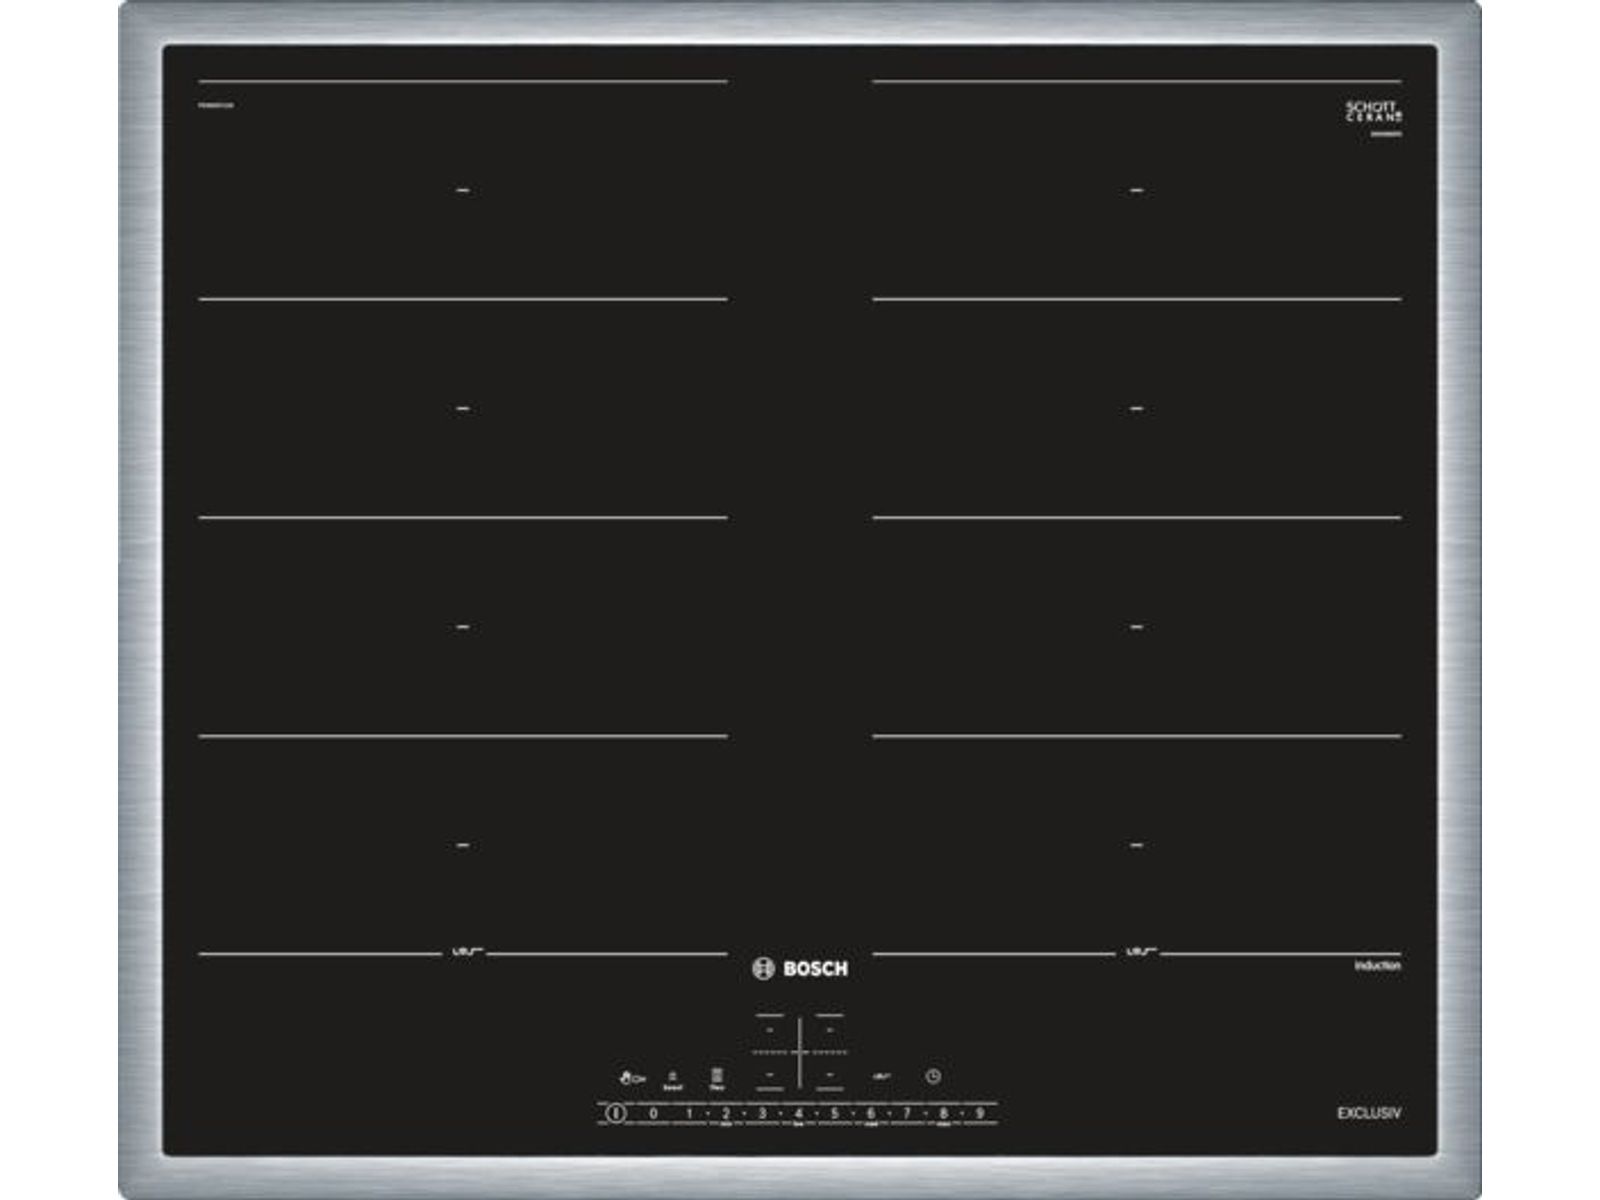Click the Bosch logo
The height and width of the screenshot is (1200, 1600).
coord(800,968)
